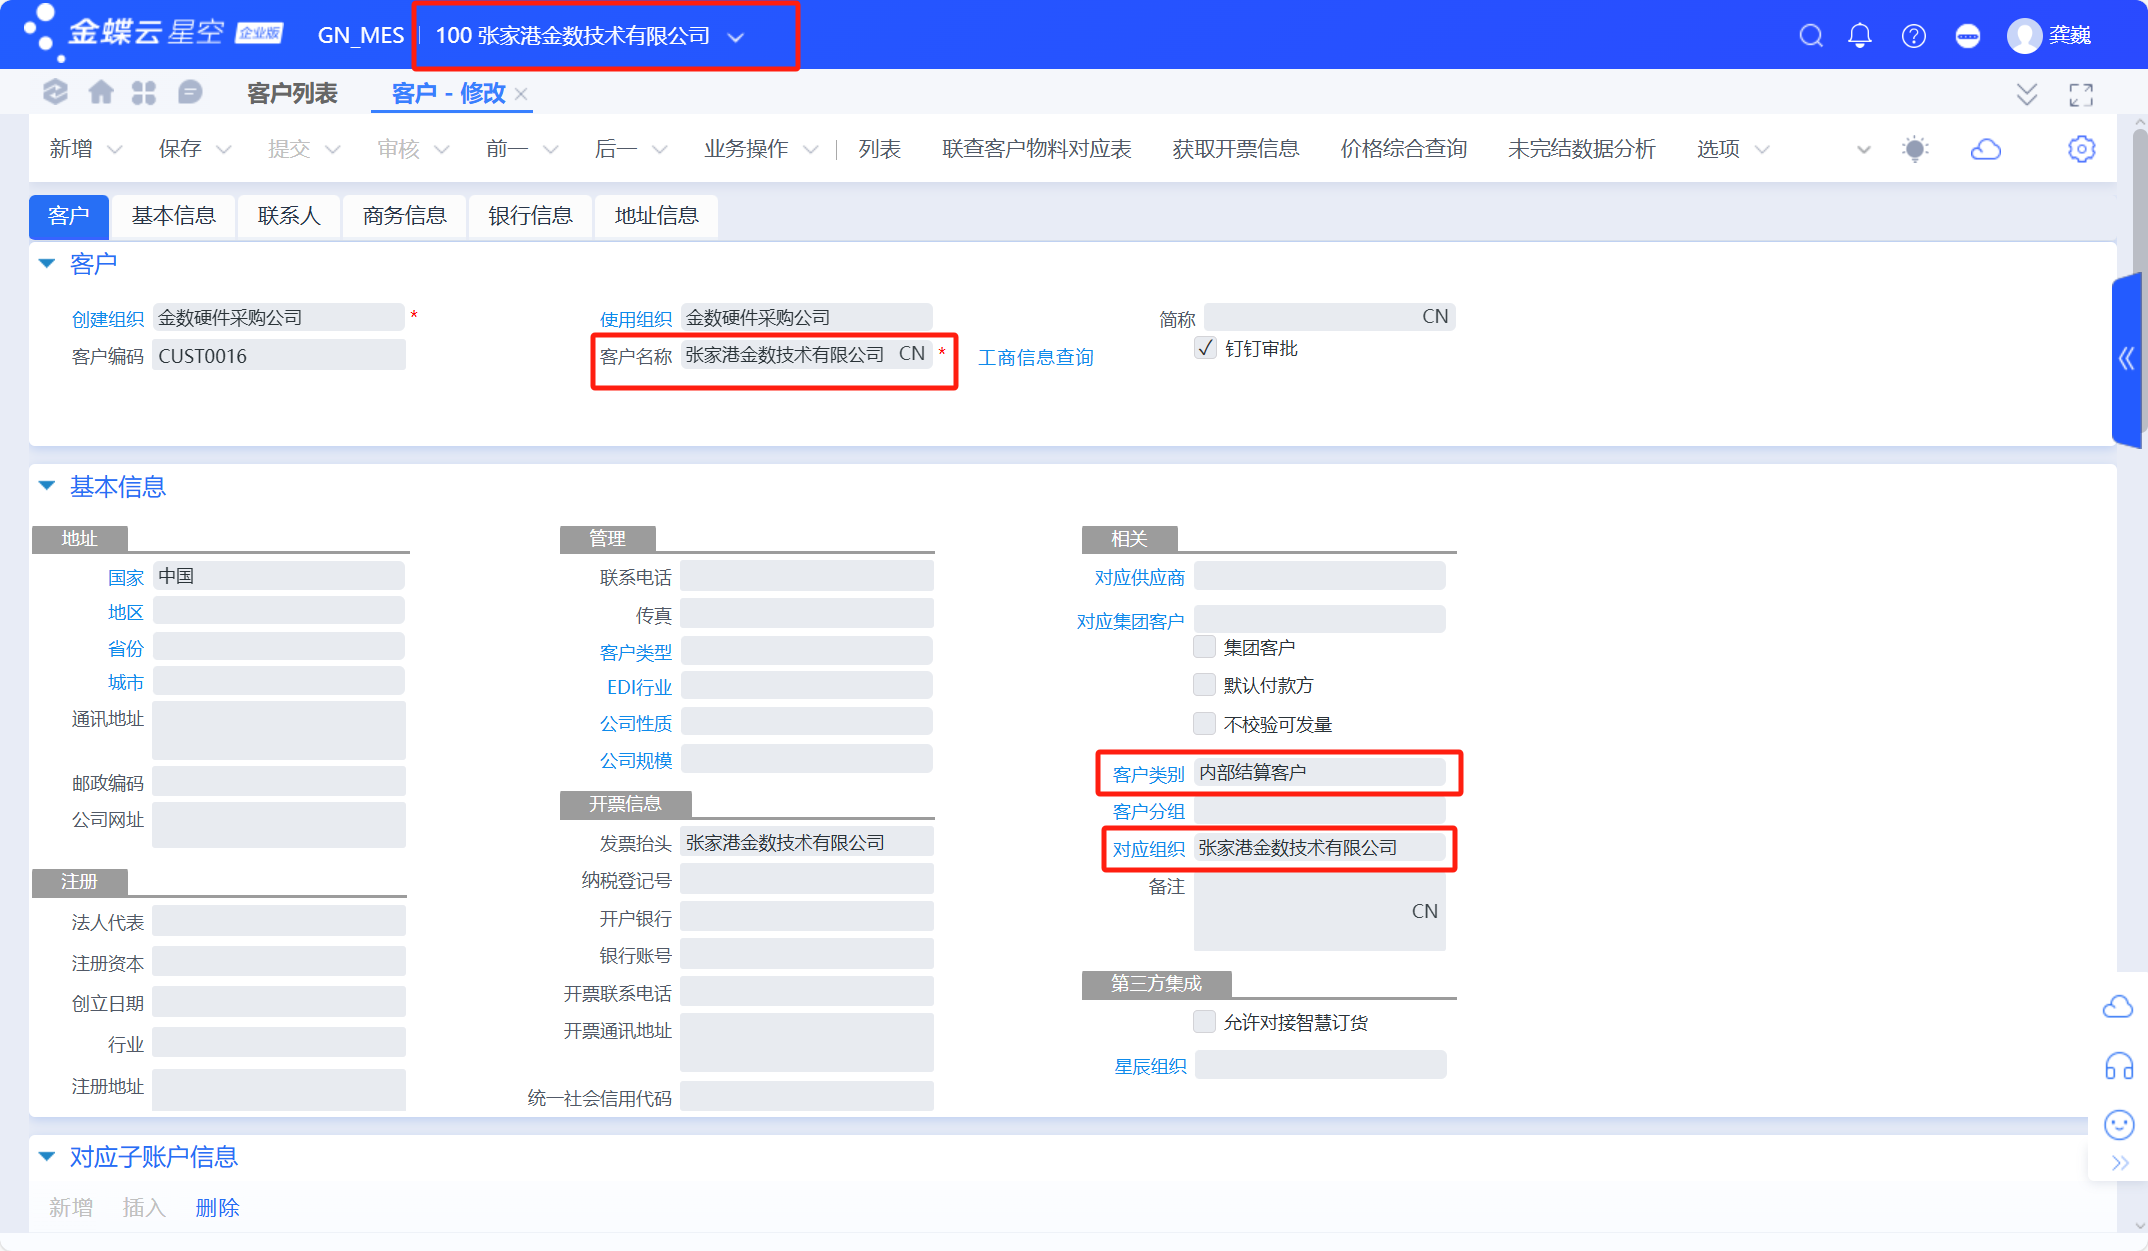
Task: Check the 默认付款方 checkbox
Action: (x=1205, y=685)
